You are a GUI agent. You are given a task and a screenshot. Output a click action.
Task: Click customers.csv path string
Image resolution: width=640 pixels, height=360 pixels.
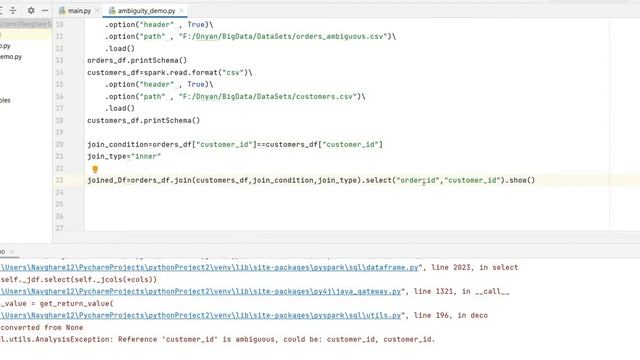(x=268, y=96)
